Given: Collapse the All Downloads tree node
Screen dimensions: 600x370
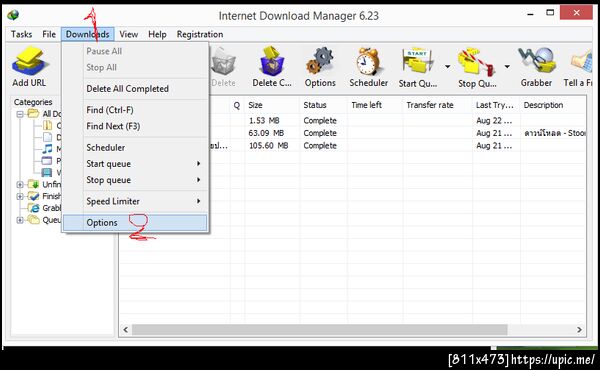Looking at the screenshot, I should 20,114.
